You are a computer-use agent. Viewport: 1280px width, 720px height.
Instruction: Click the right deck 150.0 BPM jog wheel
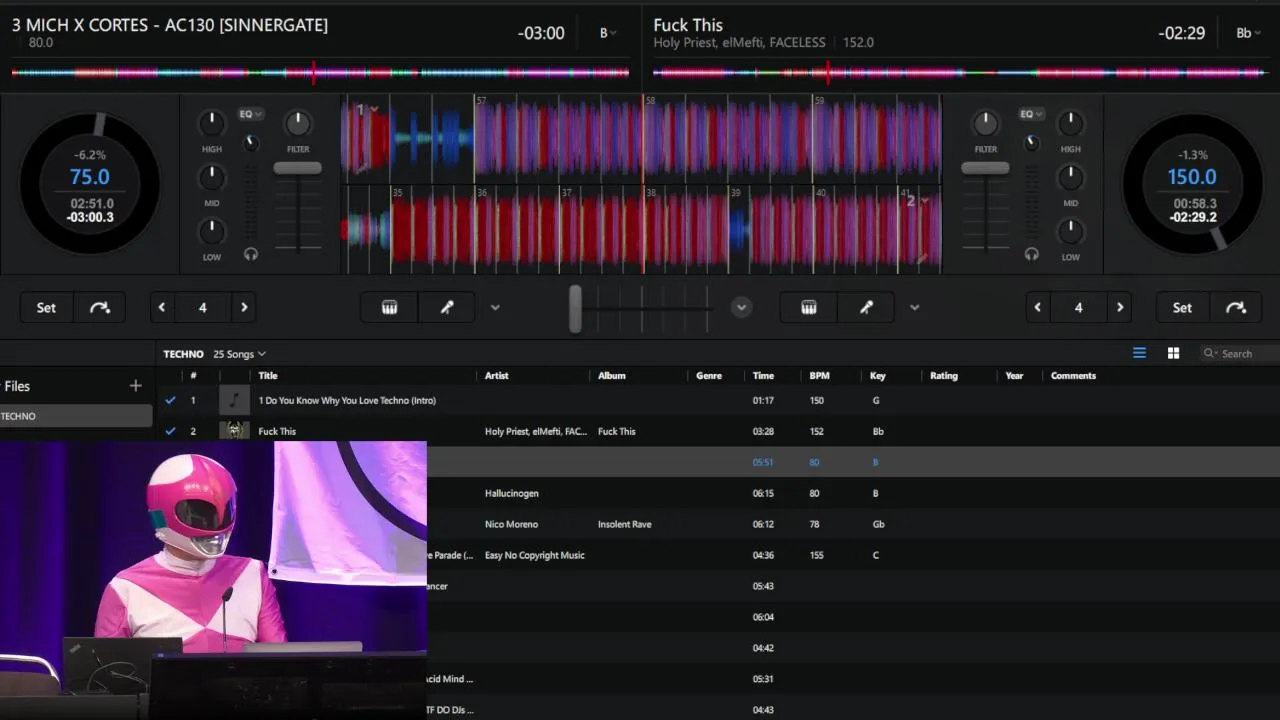coord(1193,184)
